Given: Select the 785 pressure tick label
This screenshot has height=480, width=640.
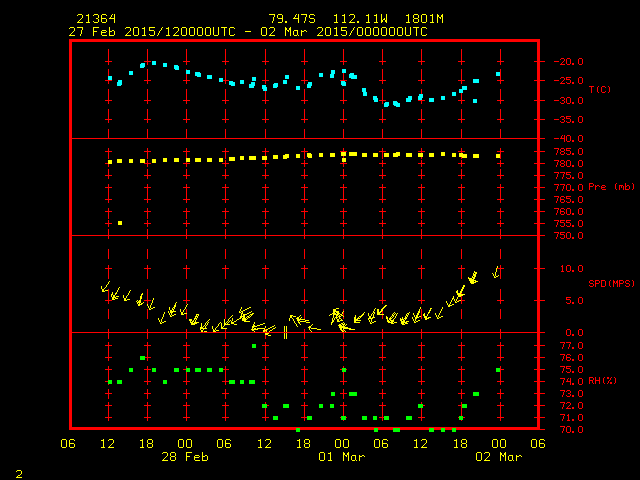Looking at the screenshot, I should pos(562,152).
